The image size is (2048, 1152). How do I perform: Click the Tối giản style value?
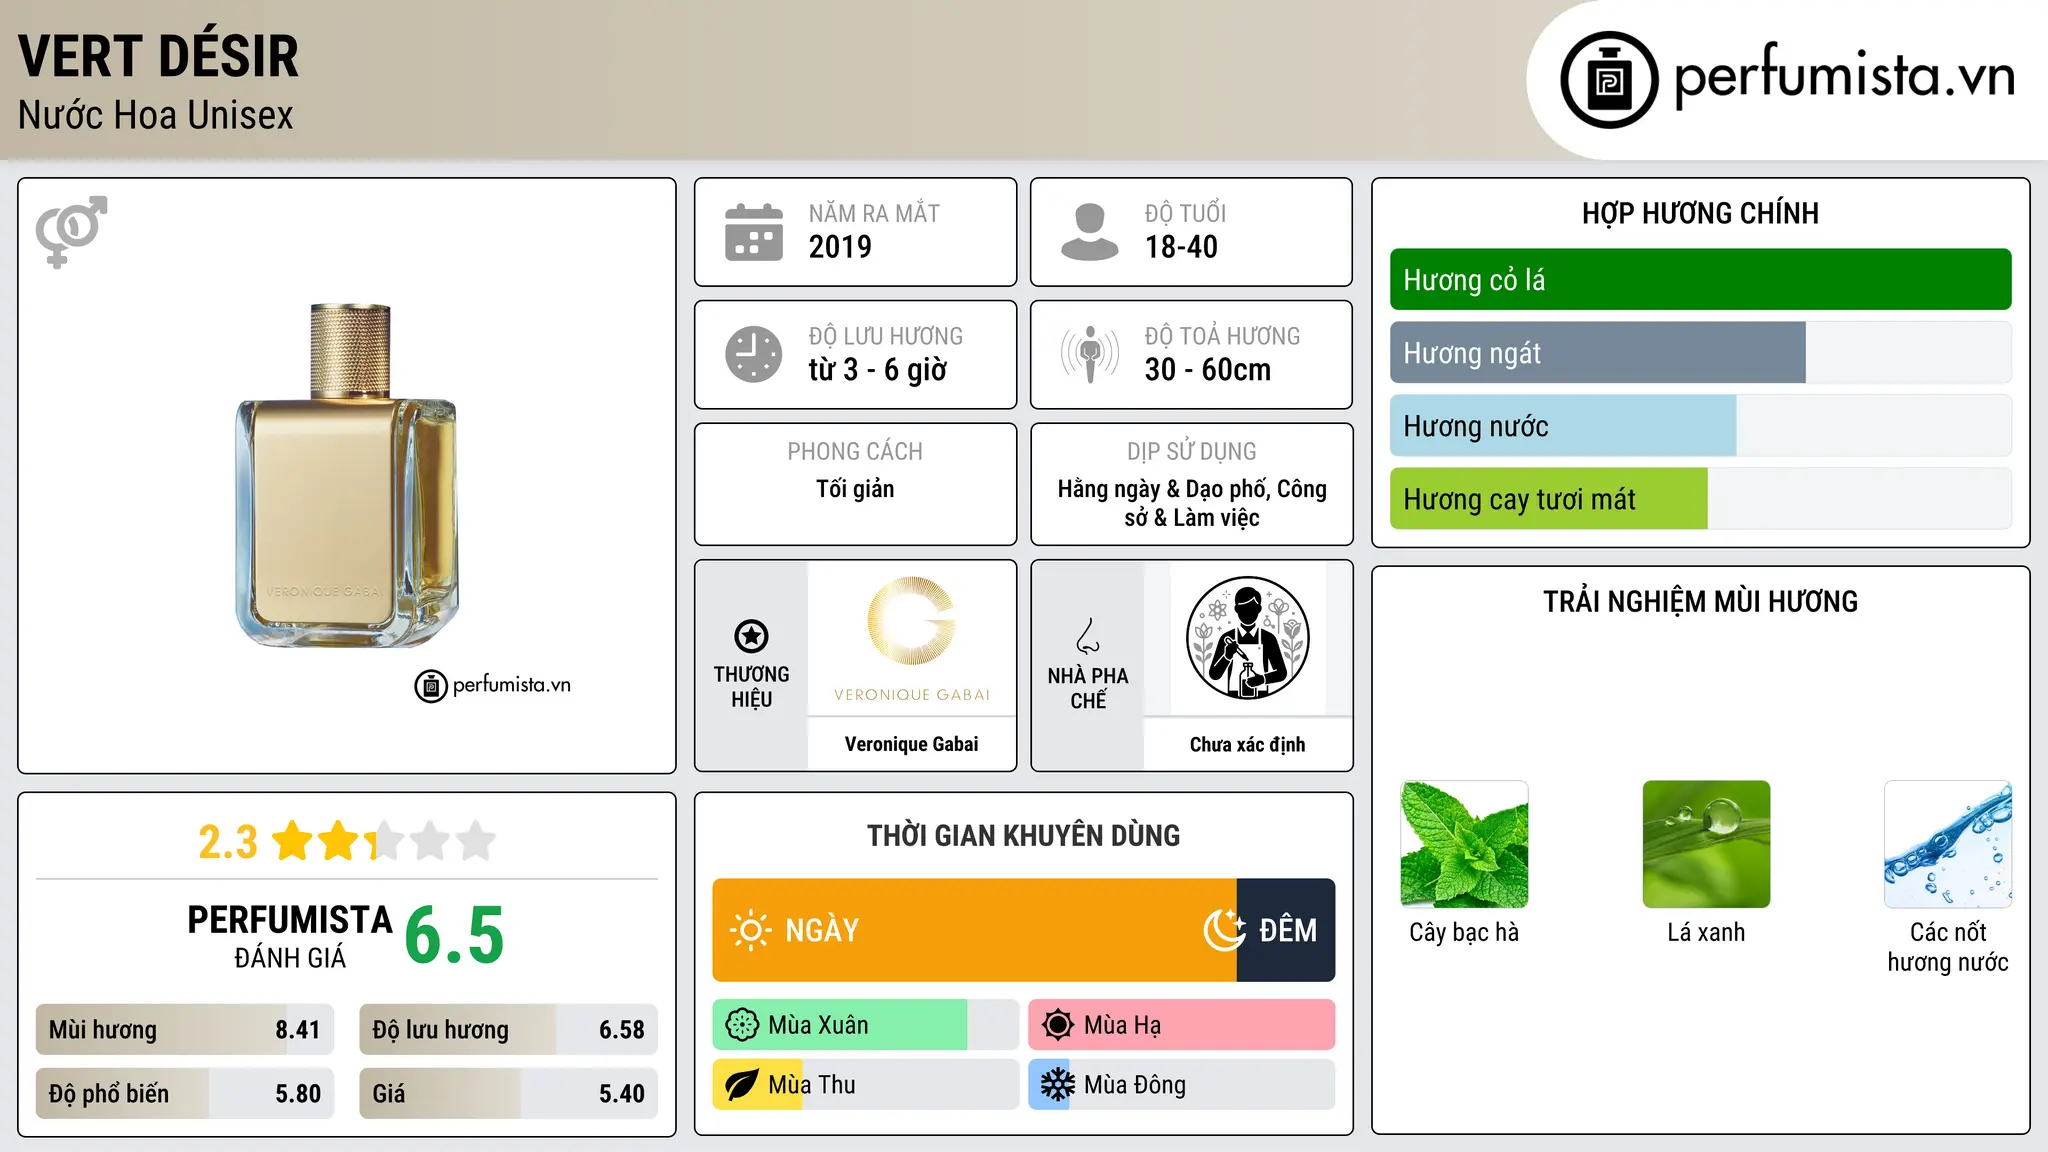[x=855, y=489]
